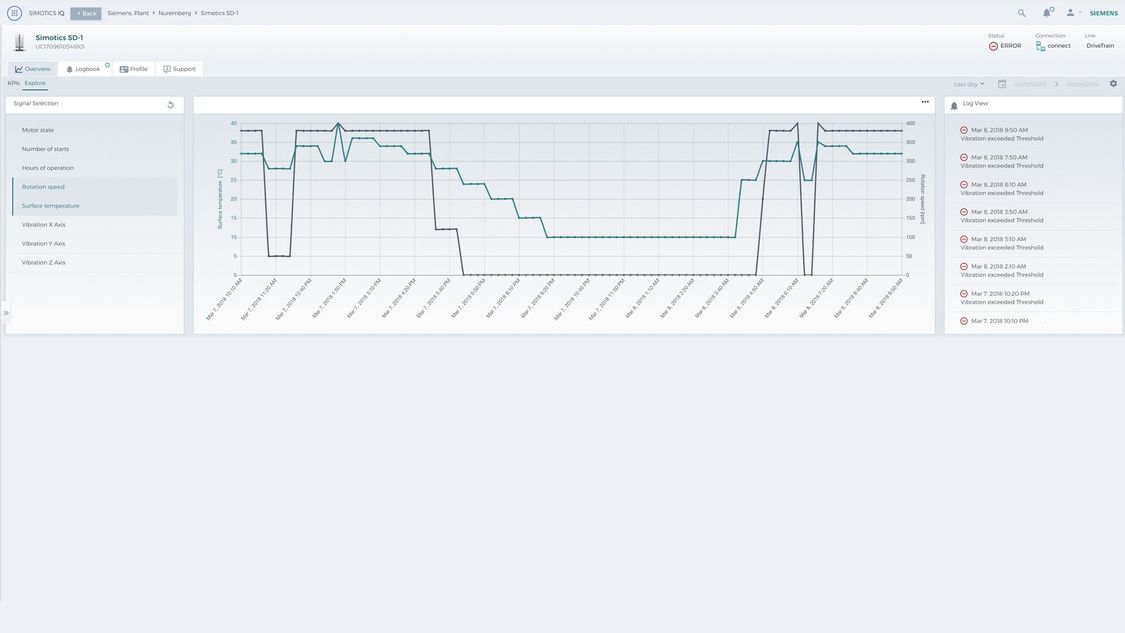Deselect the Rotation speed signal

tap(95, 187)
